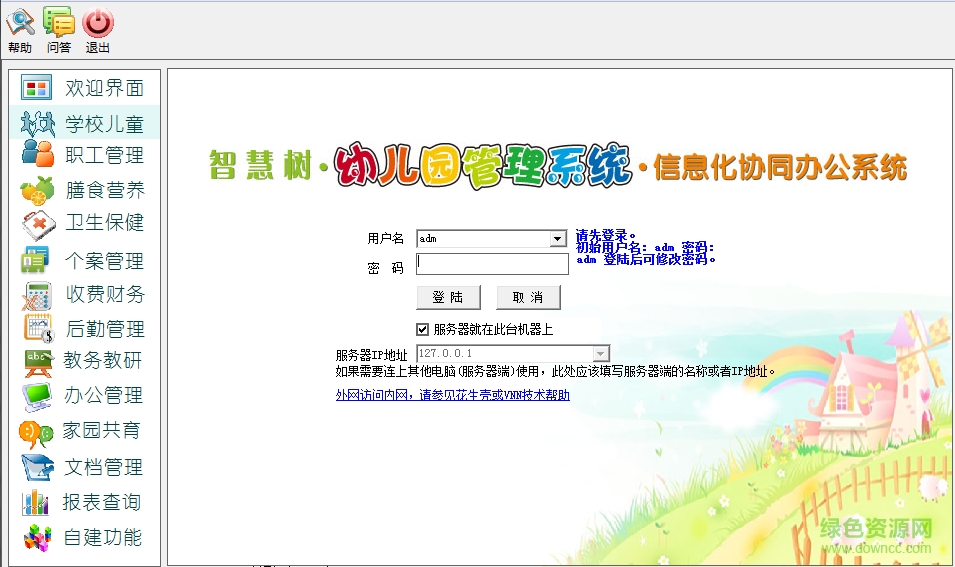Click the 报表查询 bar chart icon
Image resolution: width=955 pixels, height=567 pixels.
click(x=38, y=502)
